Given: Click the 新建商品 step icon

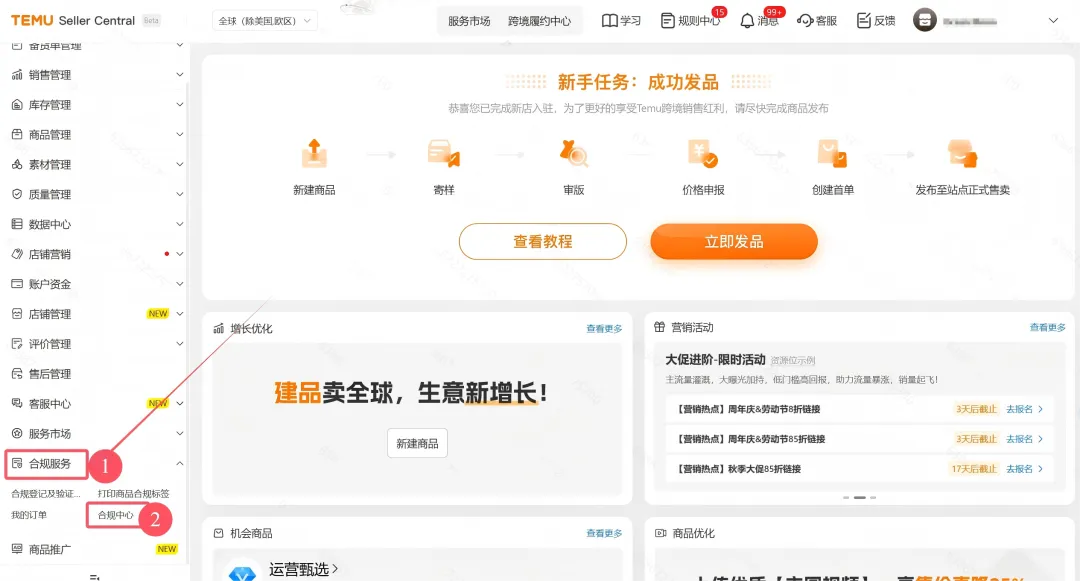Looking at the screenshot, I should (x=314, y=154).
